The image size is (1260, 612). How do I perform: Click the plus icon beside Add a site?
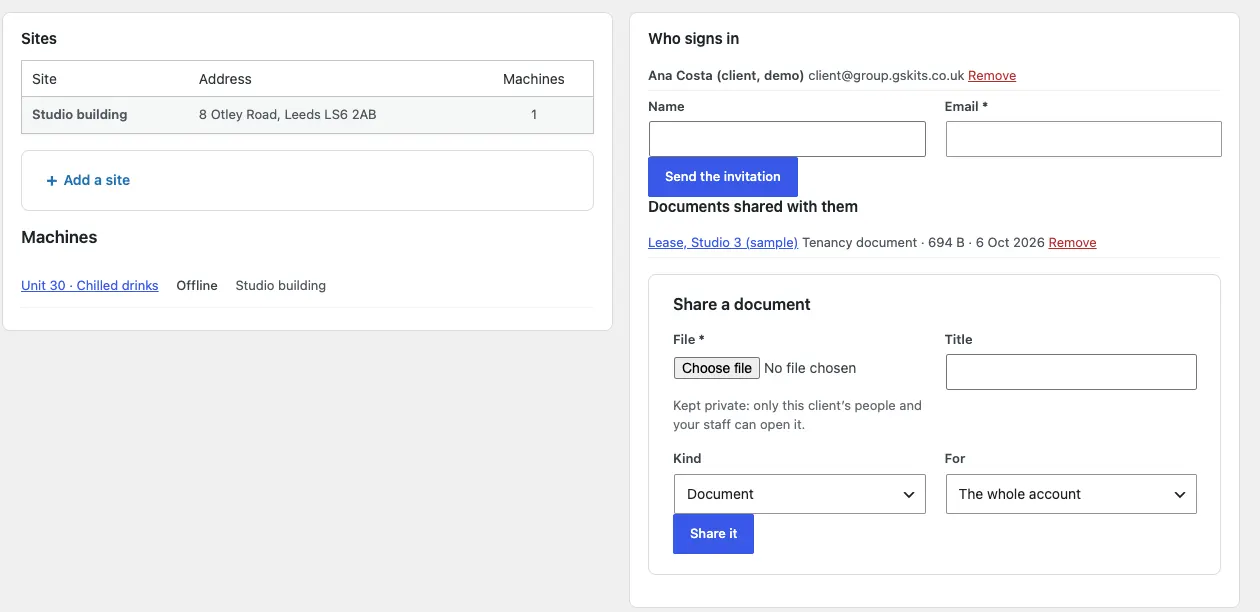(52, 181)
